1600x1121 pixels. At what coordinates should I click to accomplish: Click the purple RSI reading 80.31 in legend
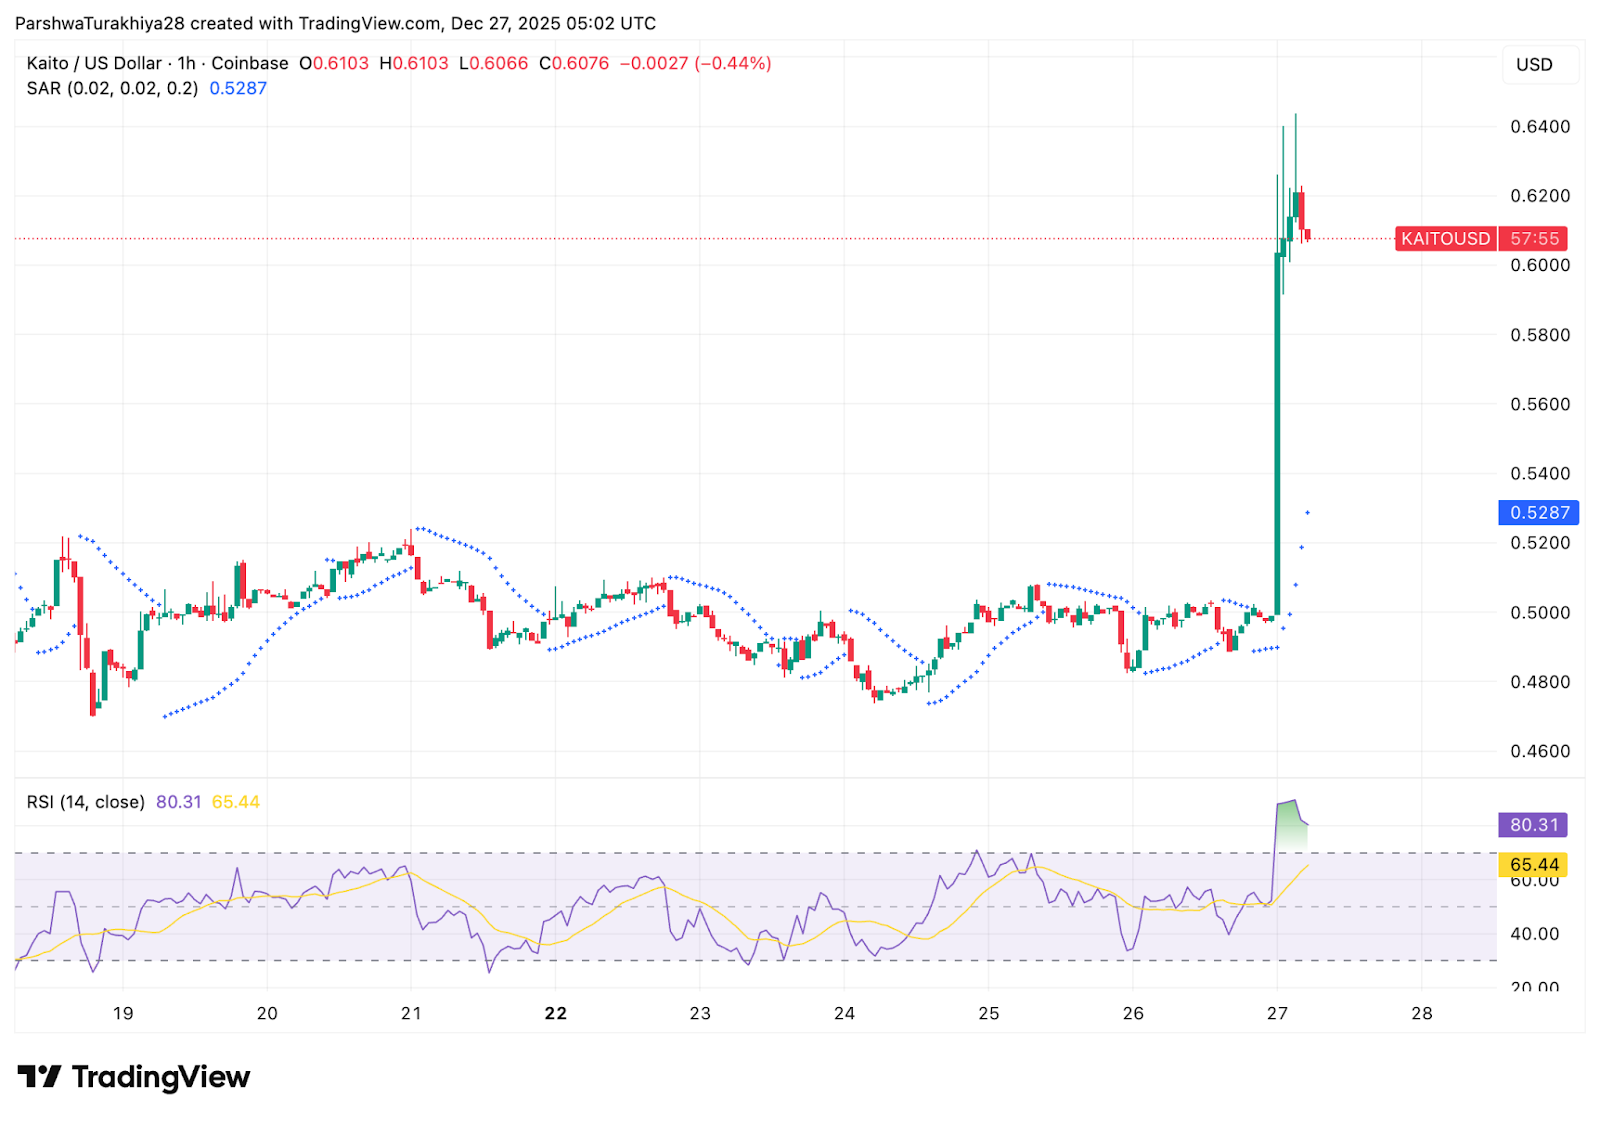[x=178, y=801]
